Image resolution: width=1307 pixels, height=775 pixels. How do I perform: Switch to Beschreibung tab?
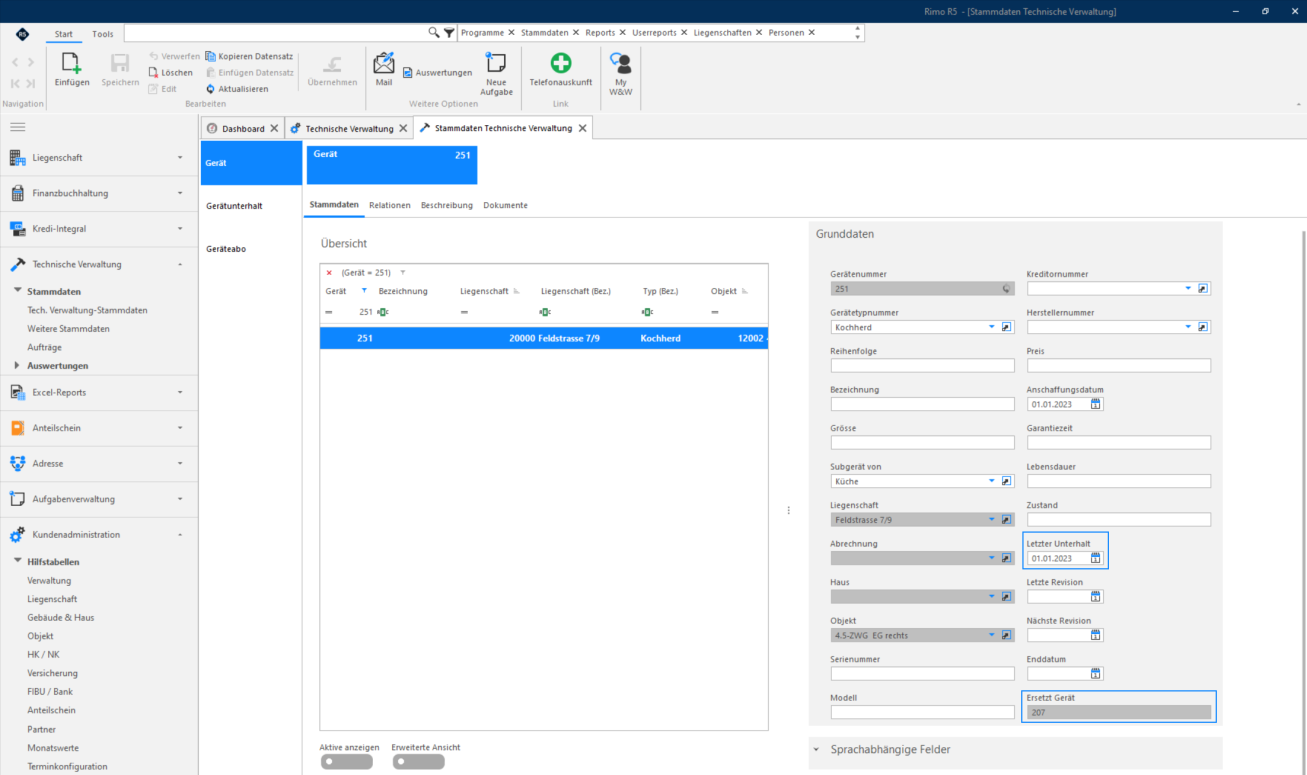coord(446,205)
